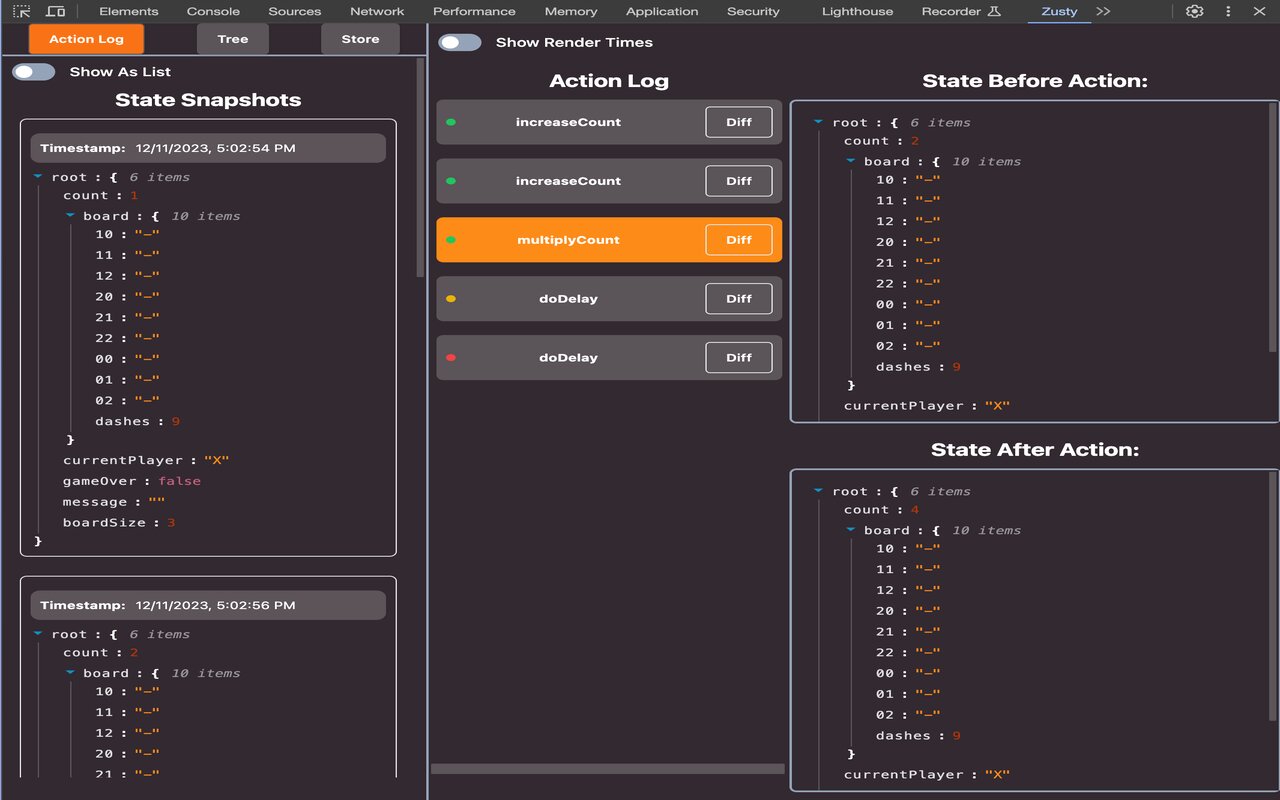This screenshot has width=1280, height=800.
Task: Switch to the Tree tab
Action: [233, 39]
